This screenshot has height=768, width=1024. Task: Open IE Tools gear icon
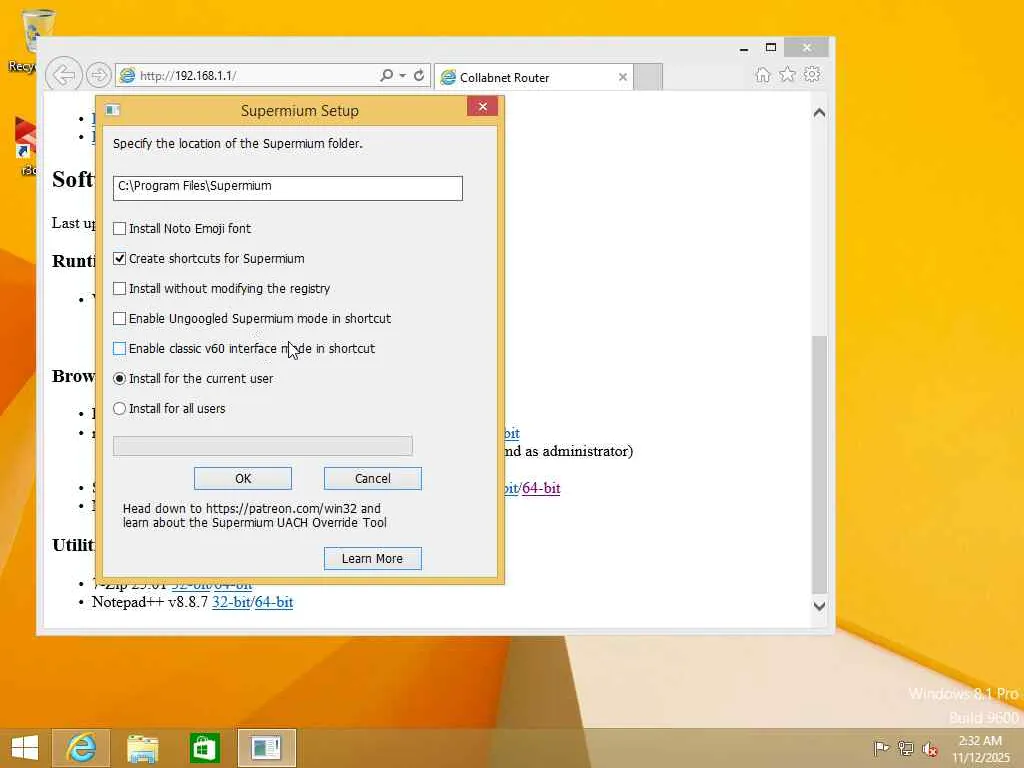coord(812,74)
